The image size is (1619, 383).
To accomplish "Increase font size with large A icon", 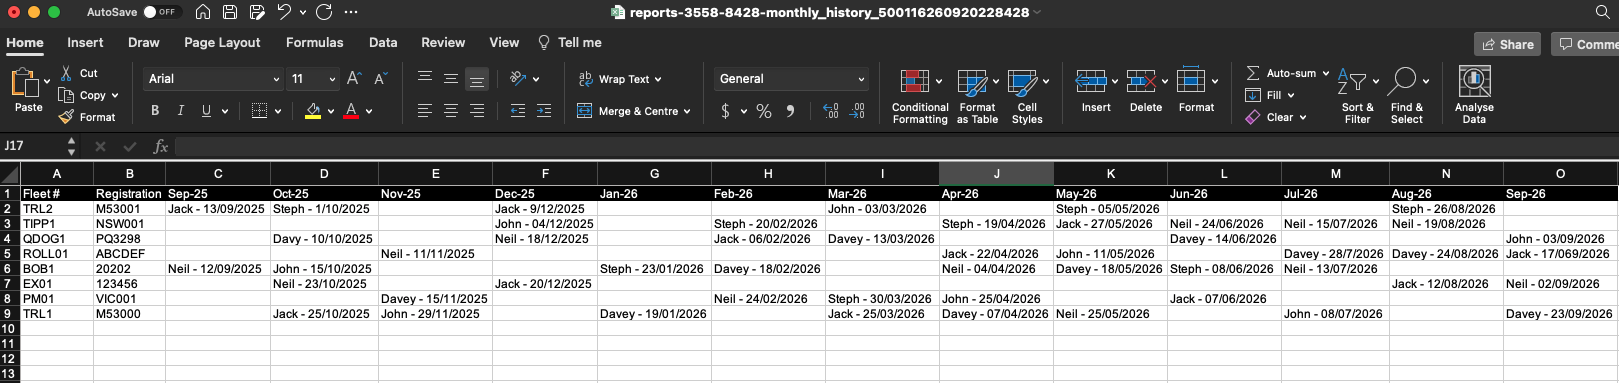I will tap(354, 78).
